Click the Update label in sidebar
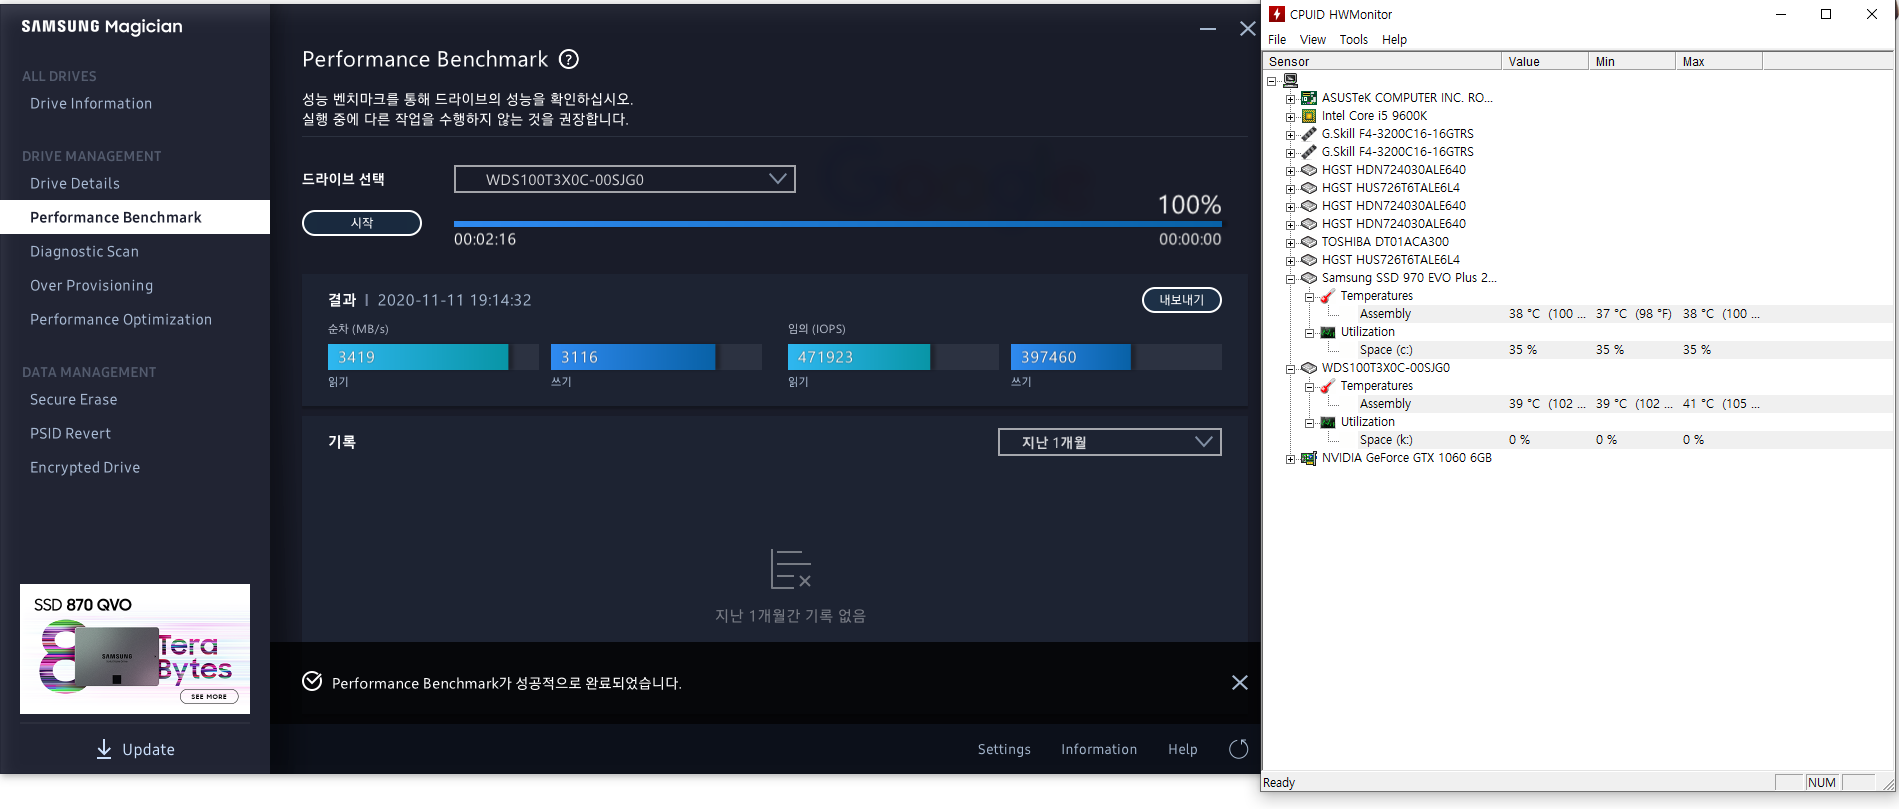 coord(148,749)
